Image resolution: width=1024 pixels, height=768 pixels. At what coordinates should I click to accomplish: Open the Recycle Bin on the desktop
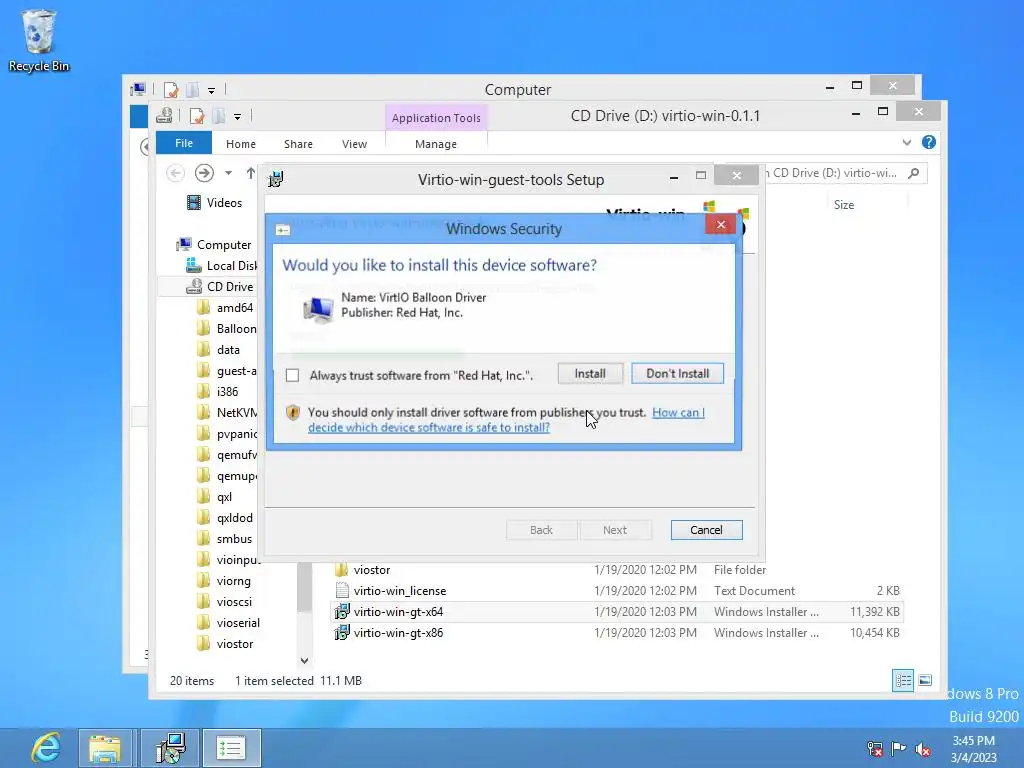coord(39,40)
